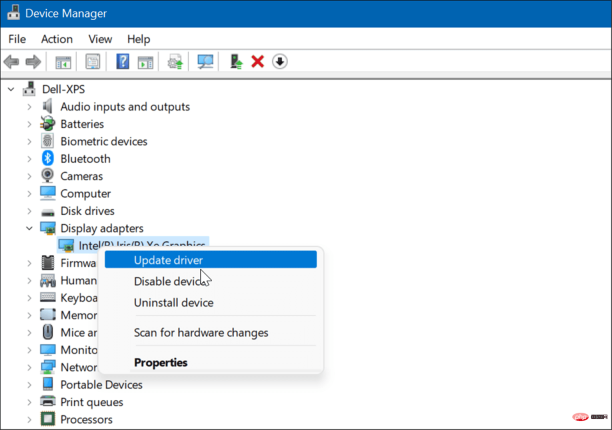This screenshot has width=612, height=430.
Task: Expand the Print queues node
Action: click(29, 402)
